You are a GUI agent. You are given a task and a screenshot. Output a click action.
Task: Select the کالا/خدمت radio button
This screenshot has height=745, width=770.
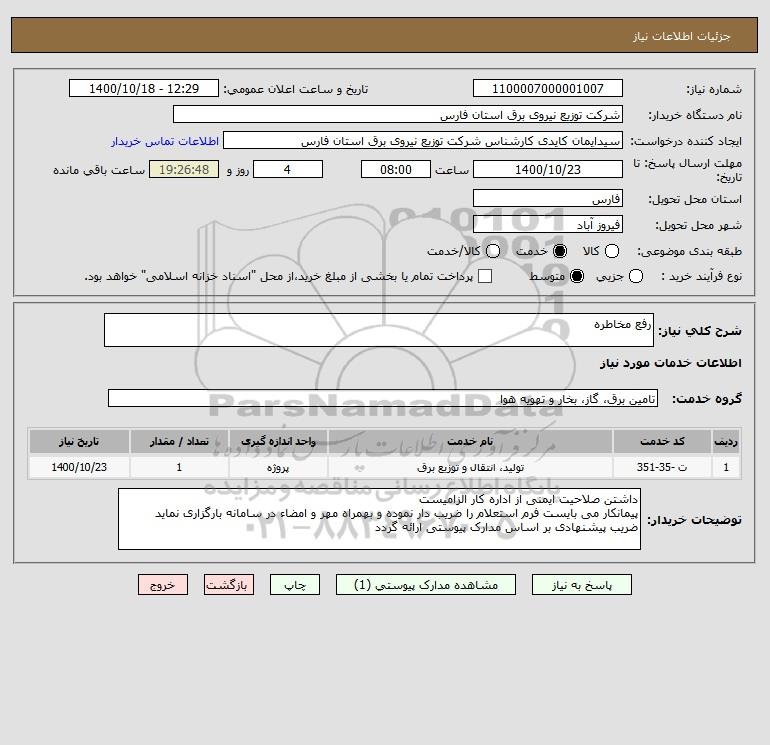click(493, 251)
